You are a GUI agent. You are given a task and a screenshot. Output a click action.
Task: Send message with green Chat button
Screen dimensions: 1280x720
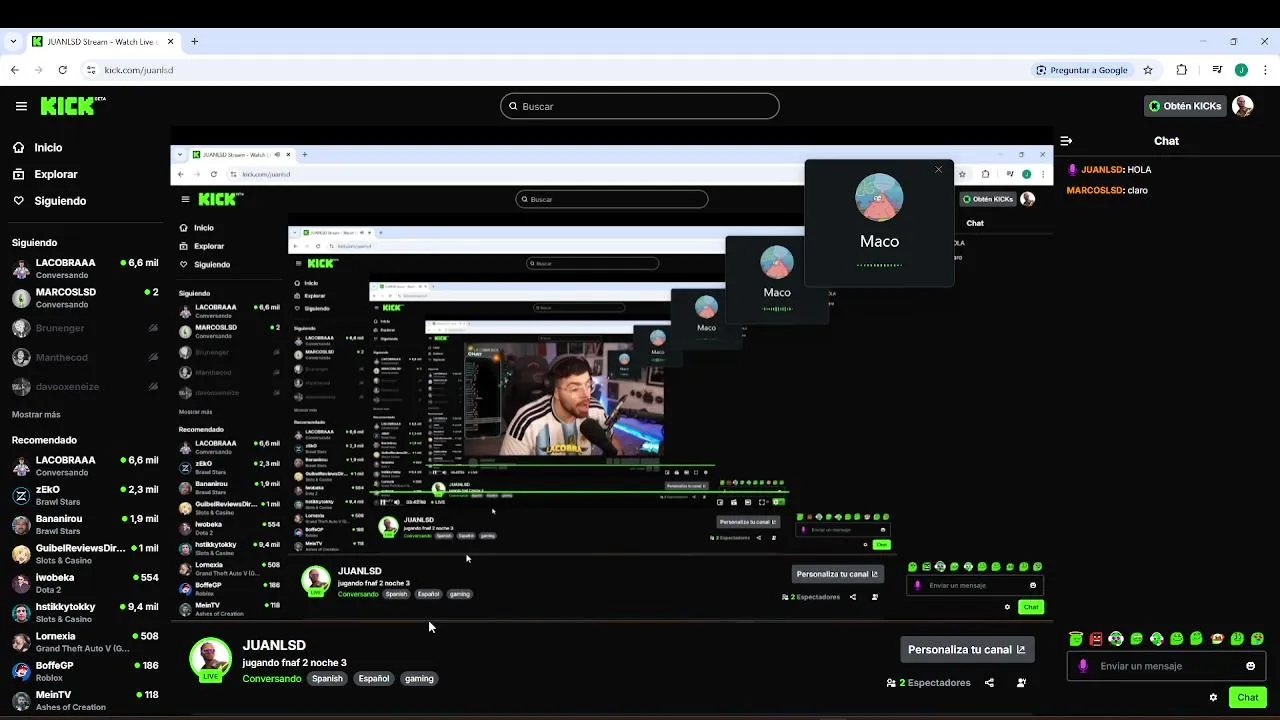(x=1248, y=697)
